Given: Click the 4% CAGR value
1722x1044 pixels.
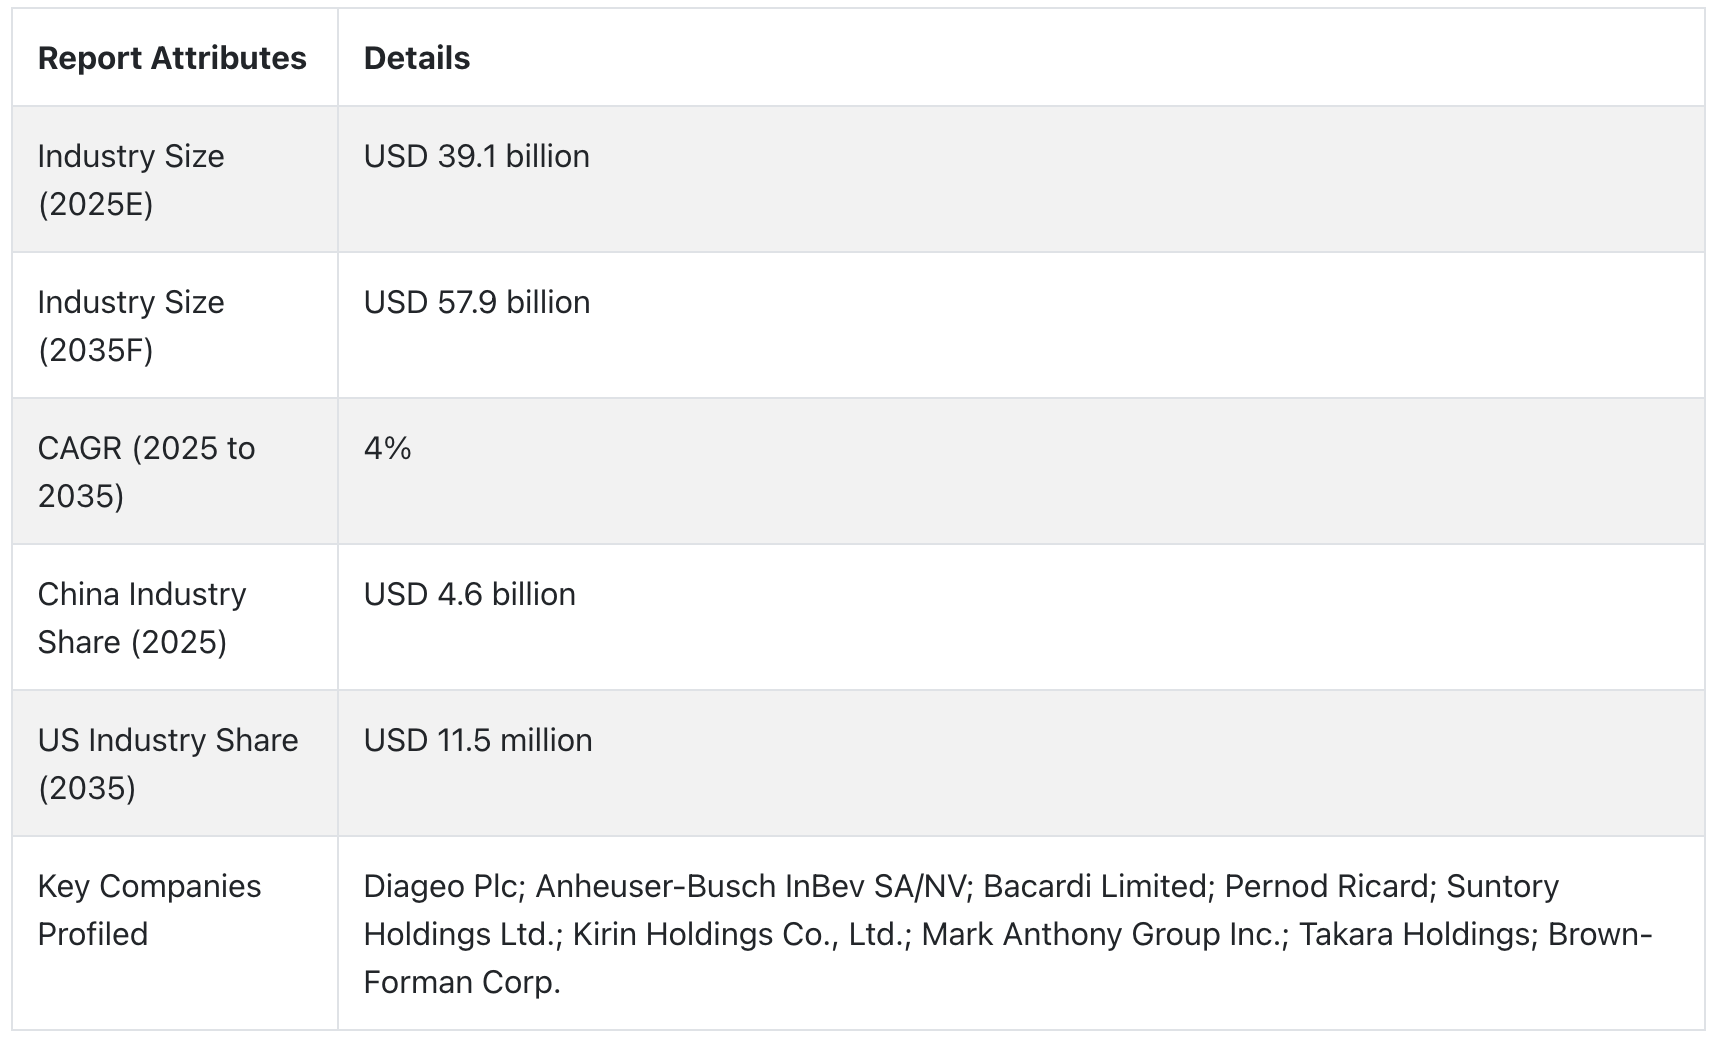Looking at the screenshot, I should pyautogui.click(x=388, y=448).
